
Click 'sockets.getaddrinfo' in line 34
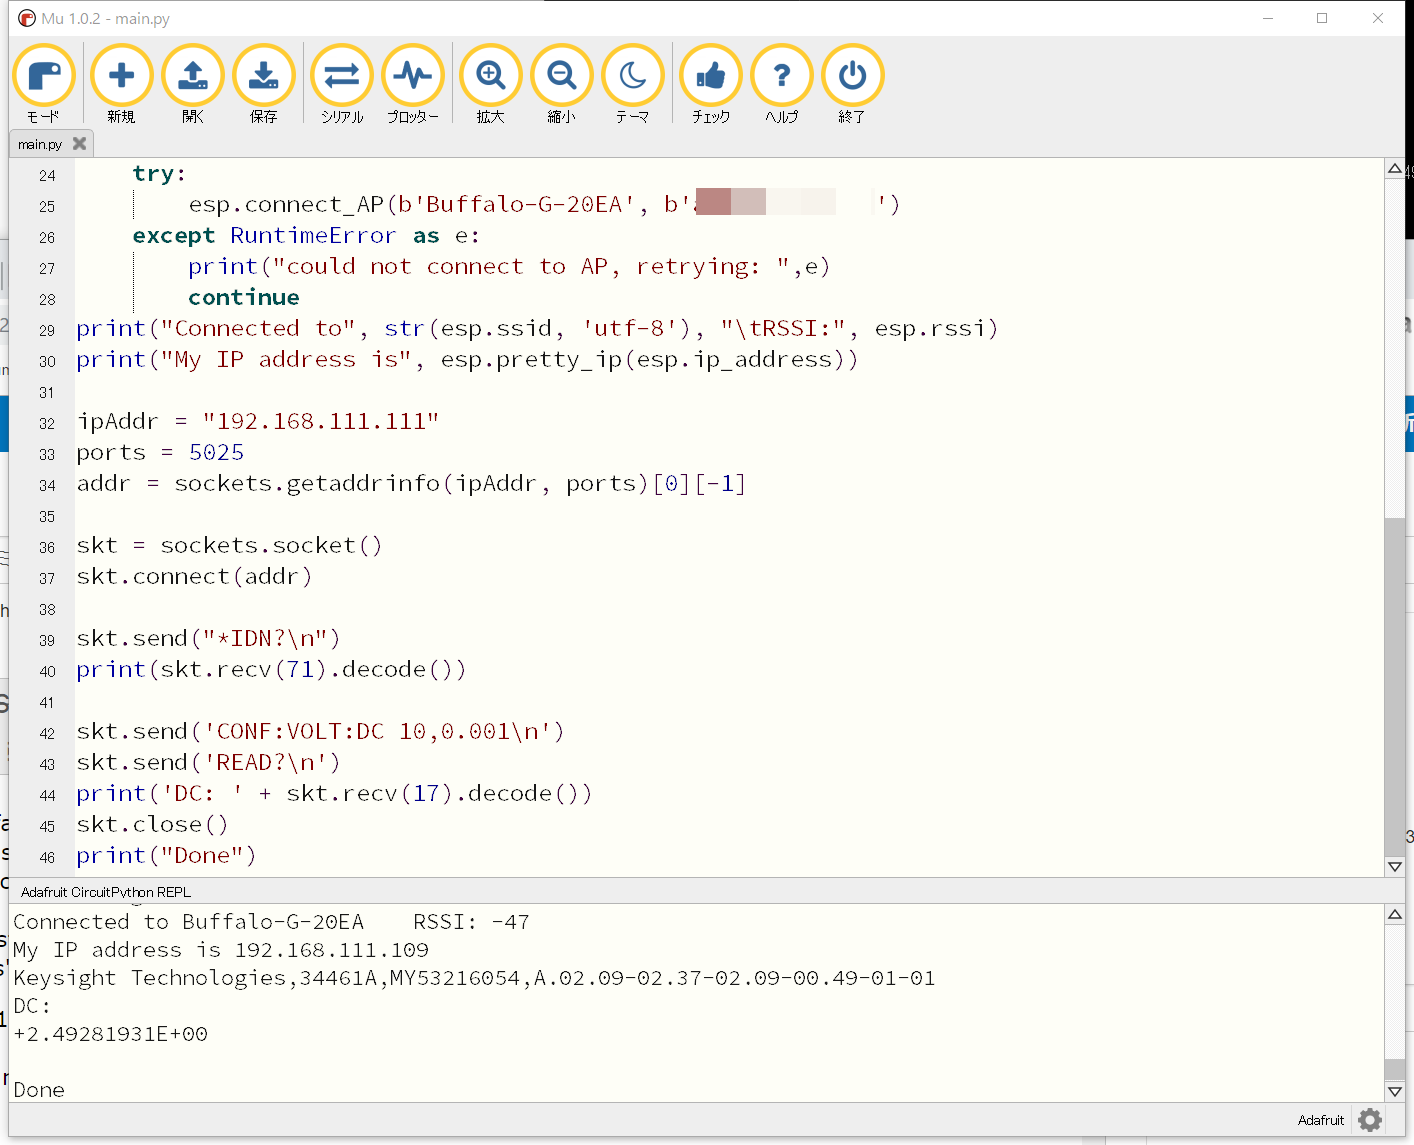308,484
